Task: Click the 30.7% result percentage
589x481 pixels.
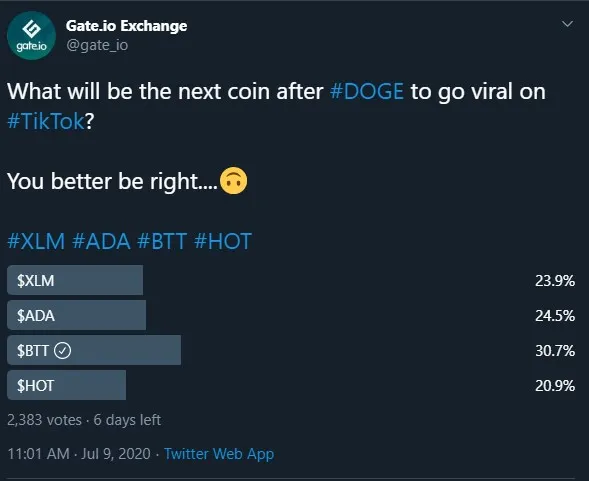Action: tap(555, 351)
